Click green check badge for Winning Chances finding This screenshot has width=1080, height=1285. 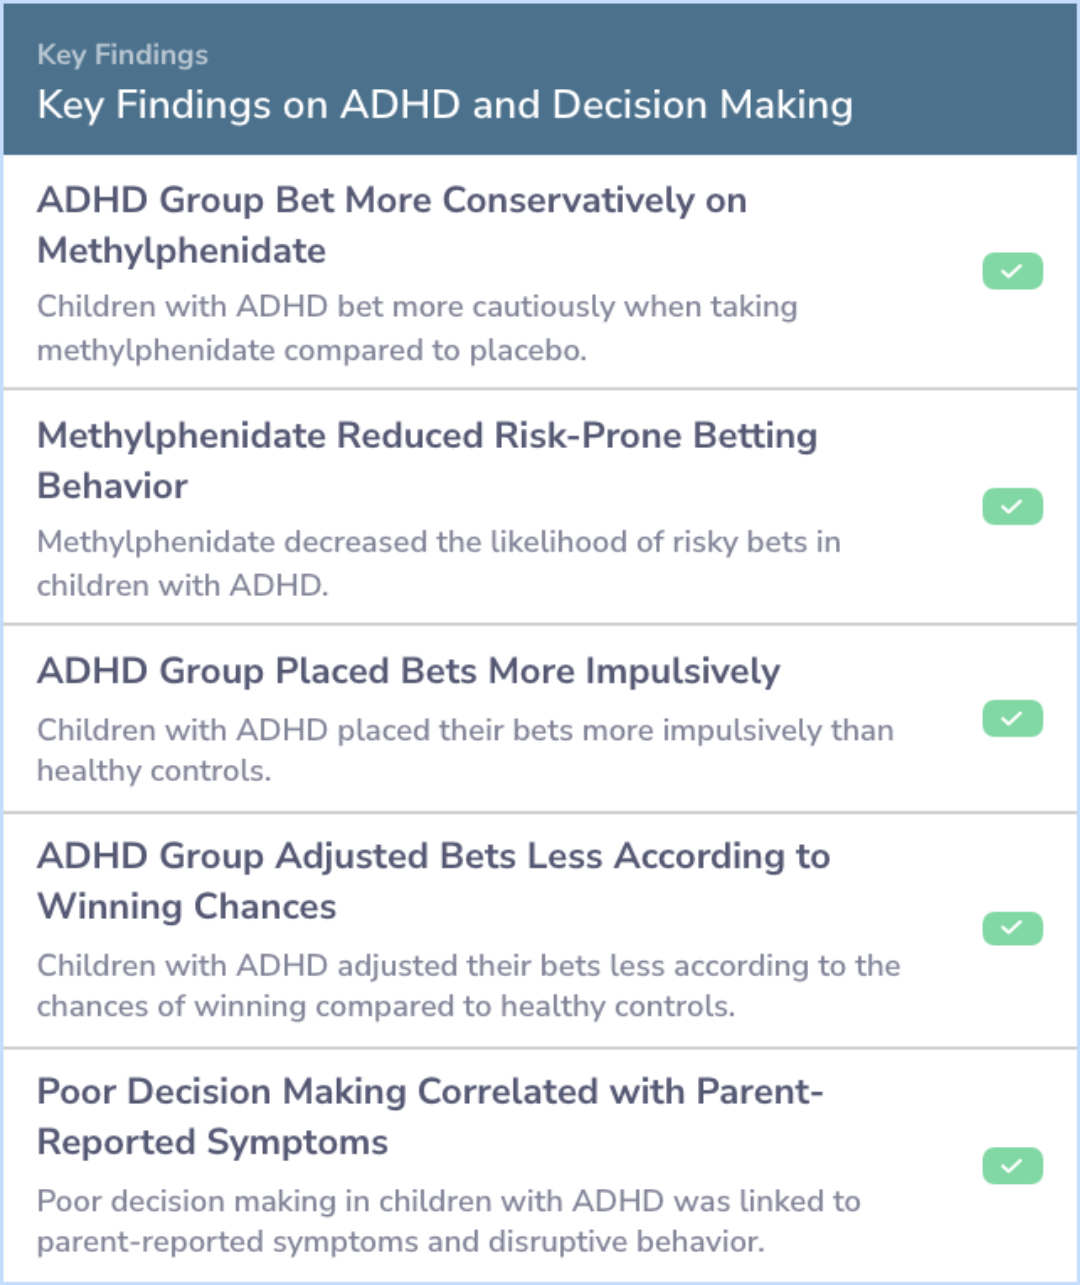(1012, 929)
